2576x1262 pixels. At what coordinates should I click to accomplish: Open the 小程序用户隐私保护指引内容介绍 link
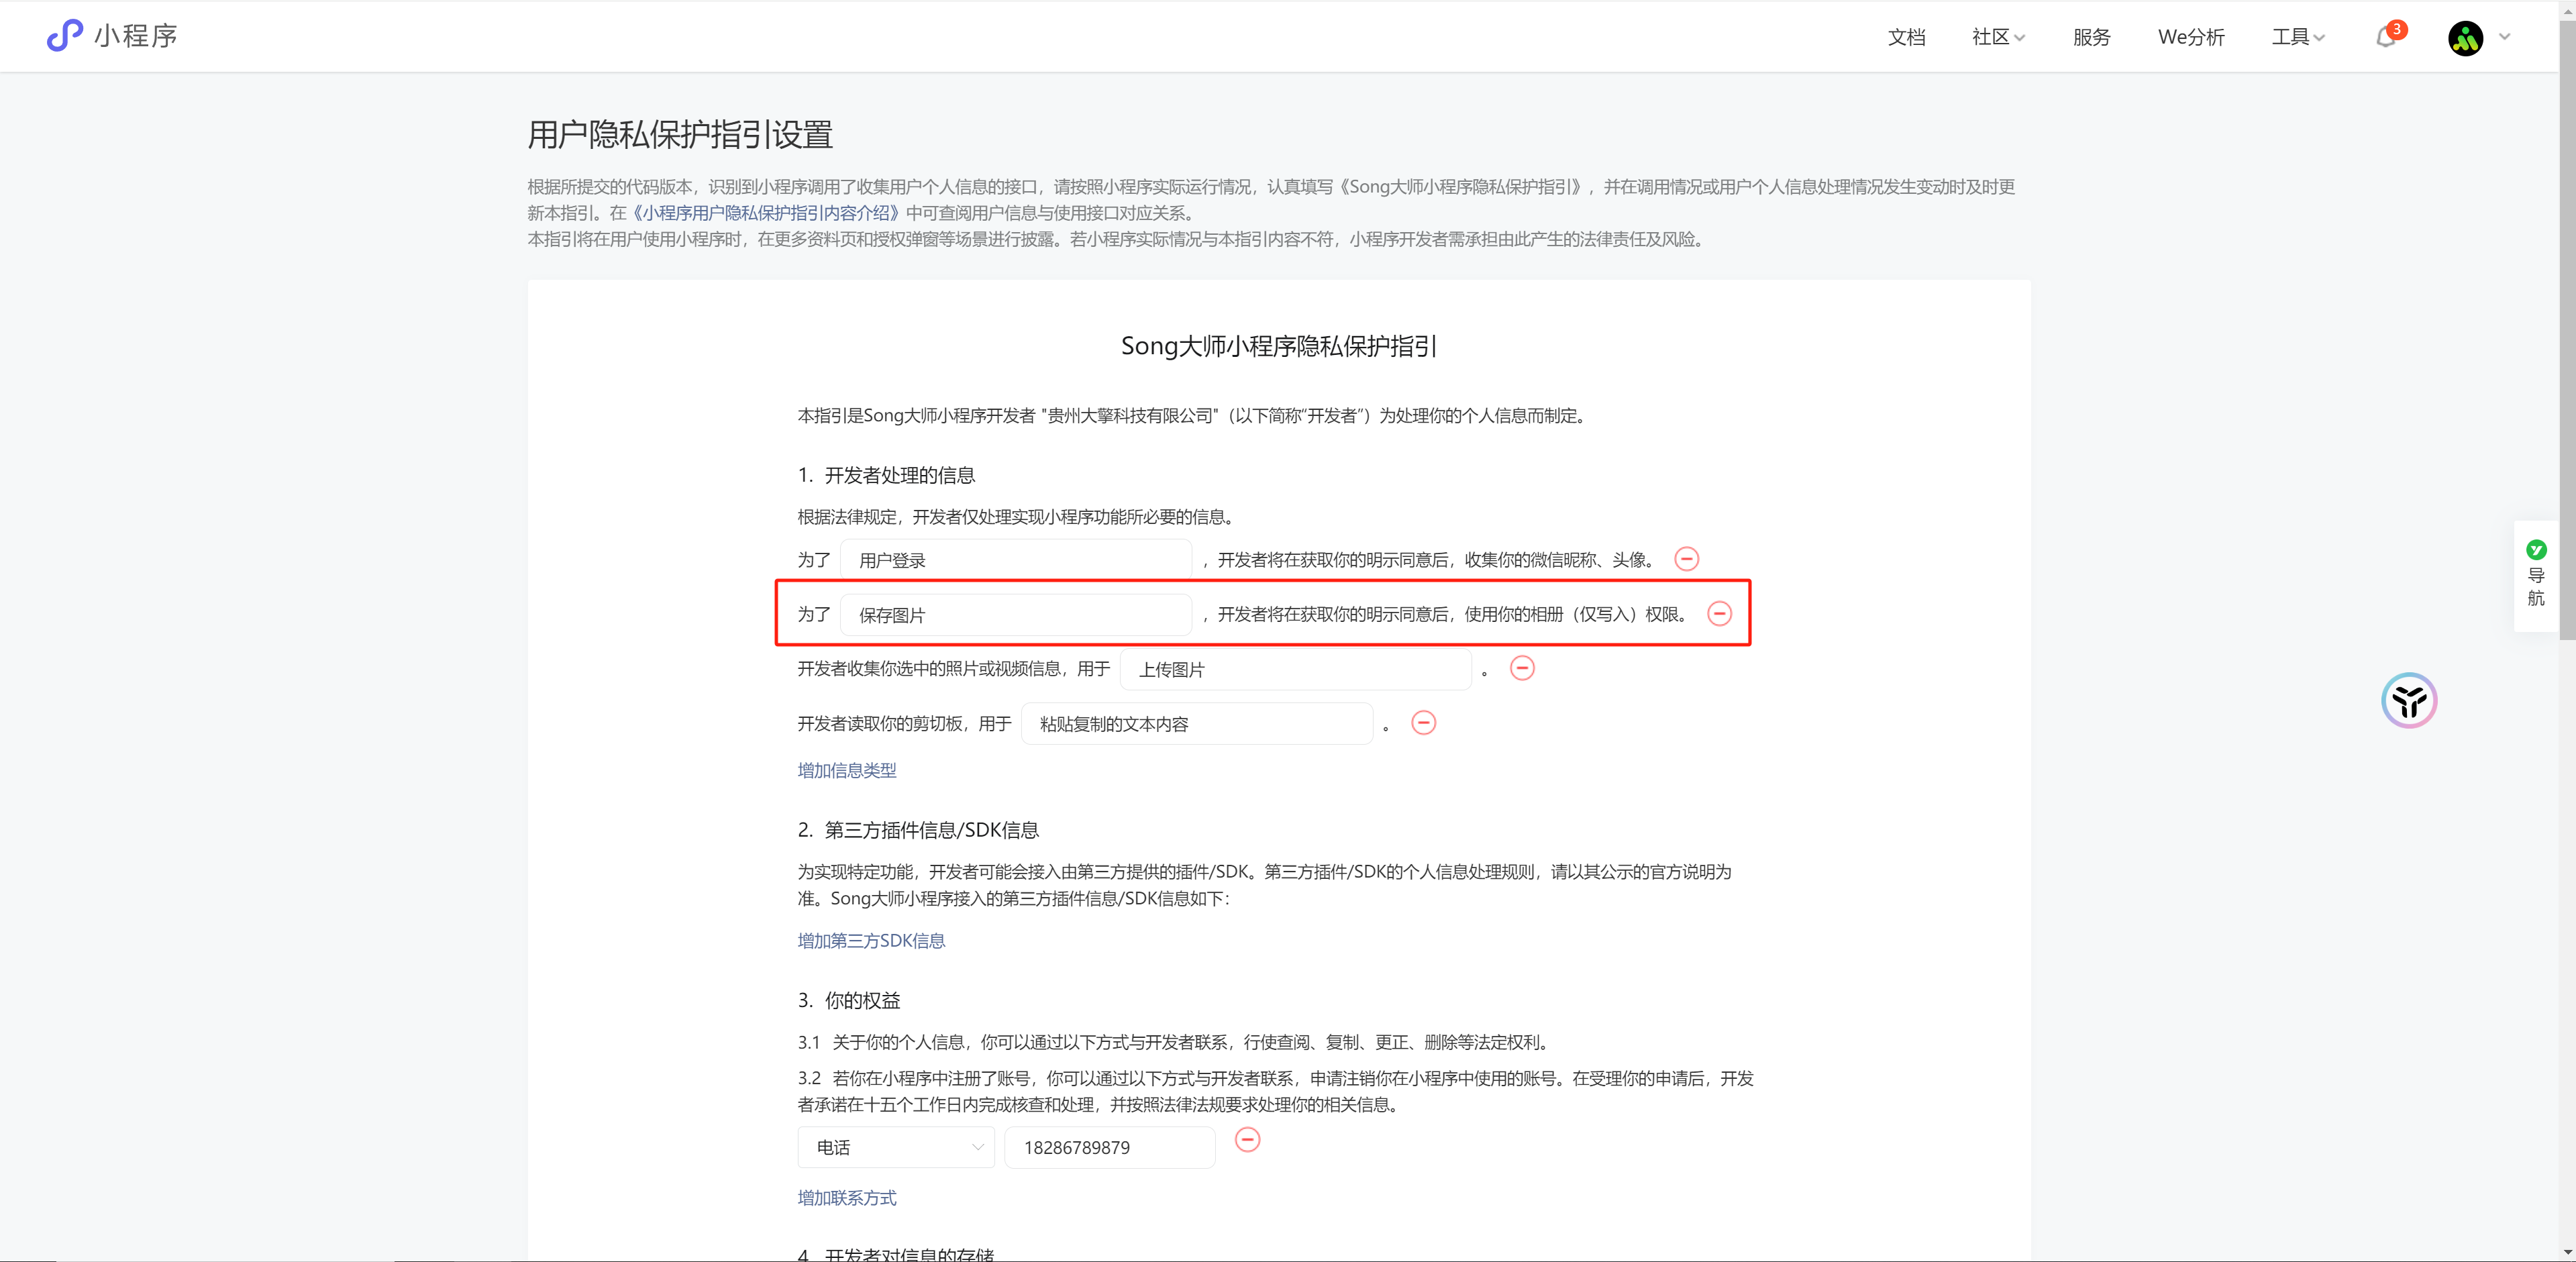(766, 213)
